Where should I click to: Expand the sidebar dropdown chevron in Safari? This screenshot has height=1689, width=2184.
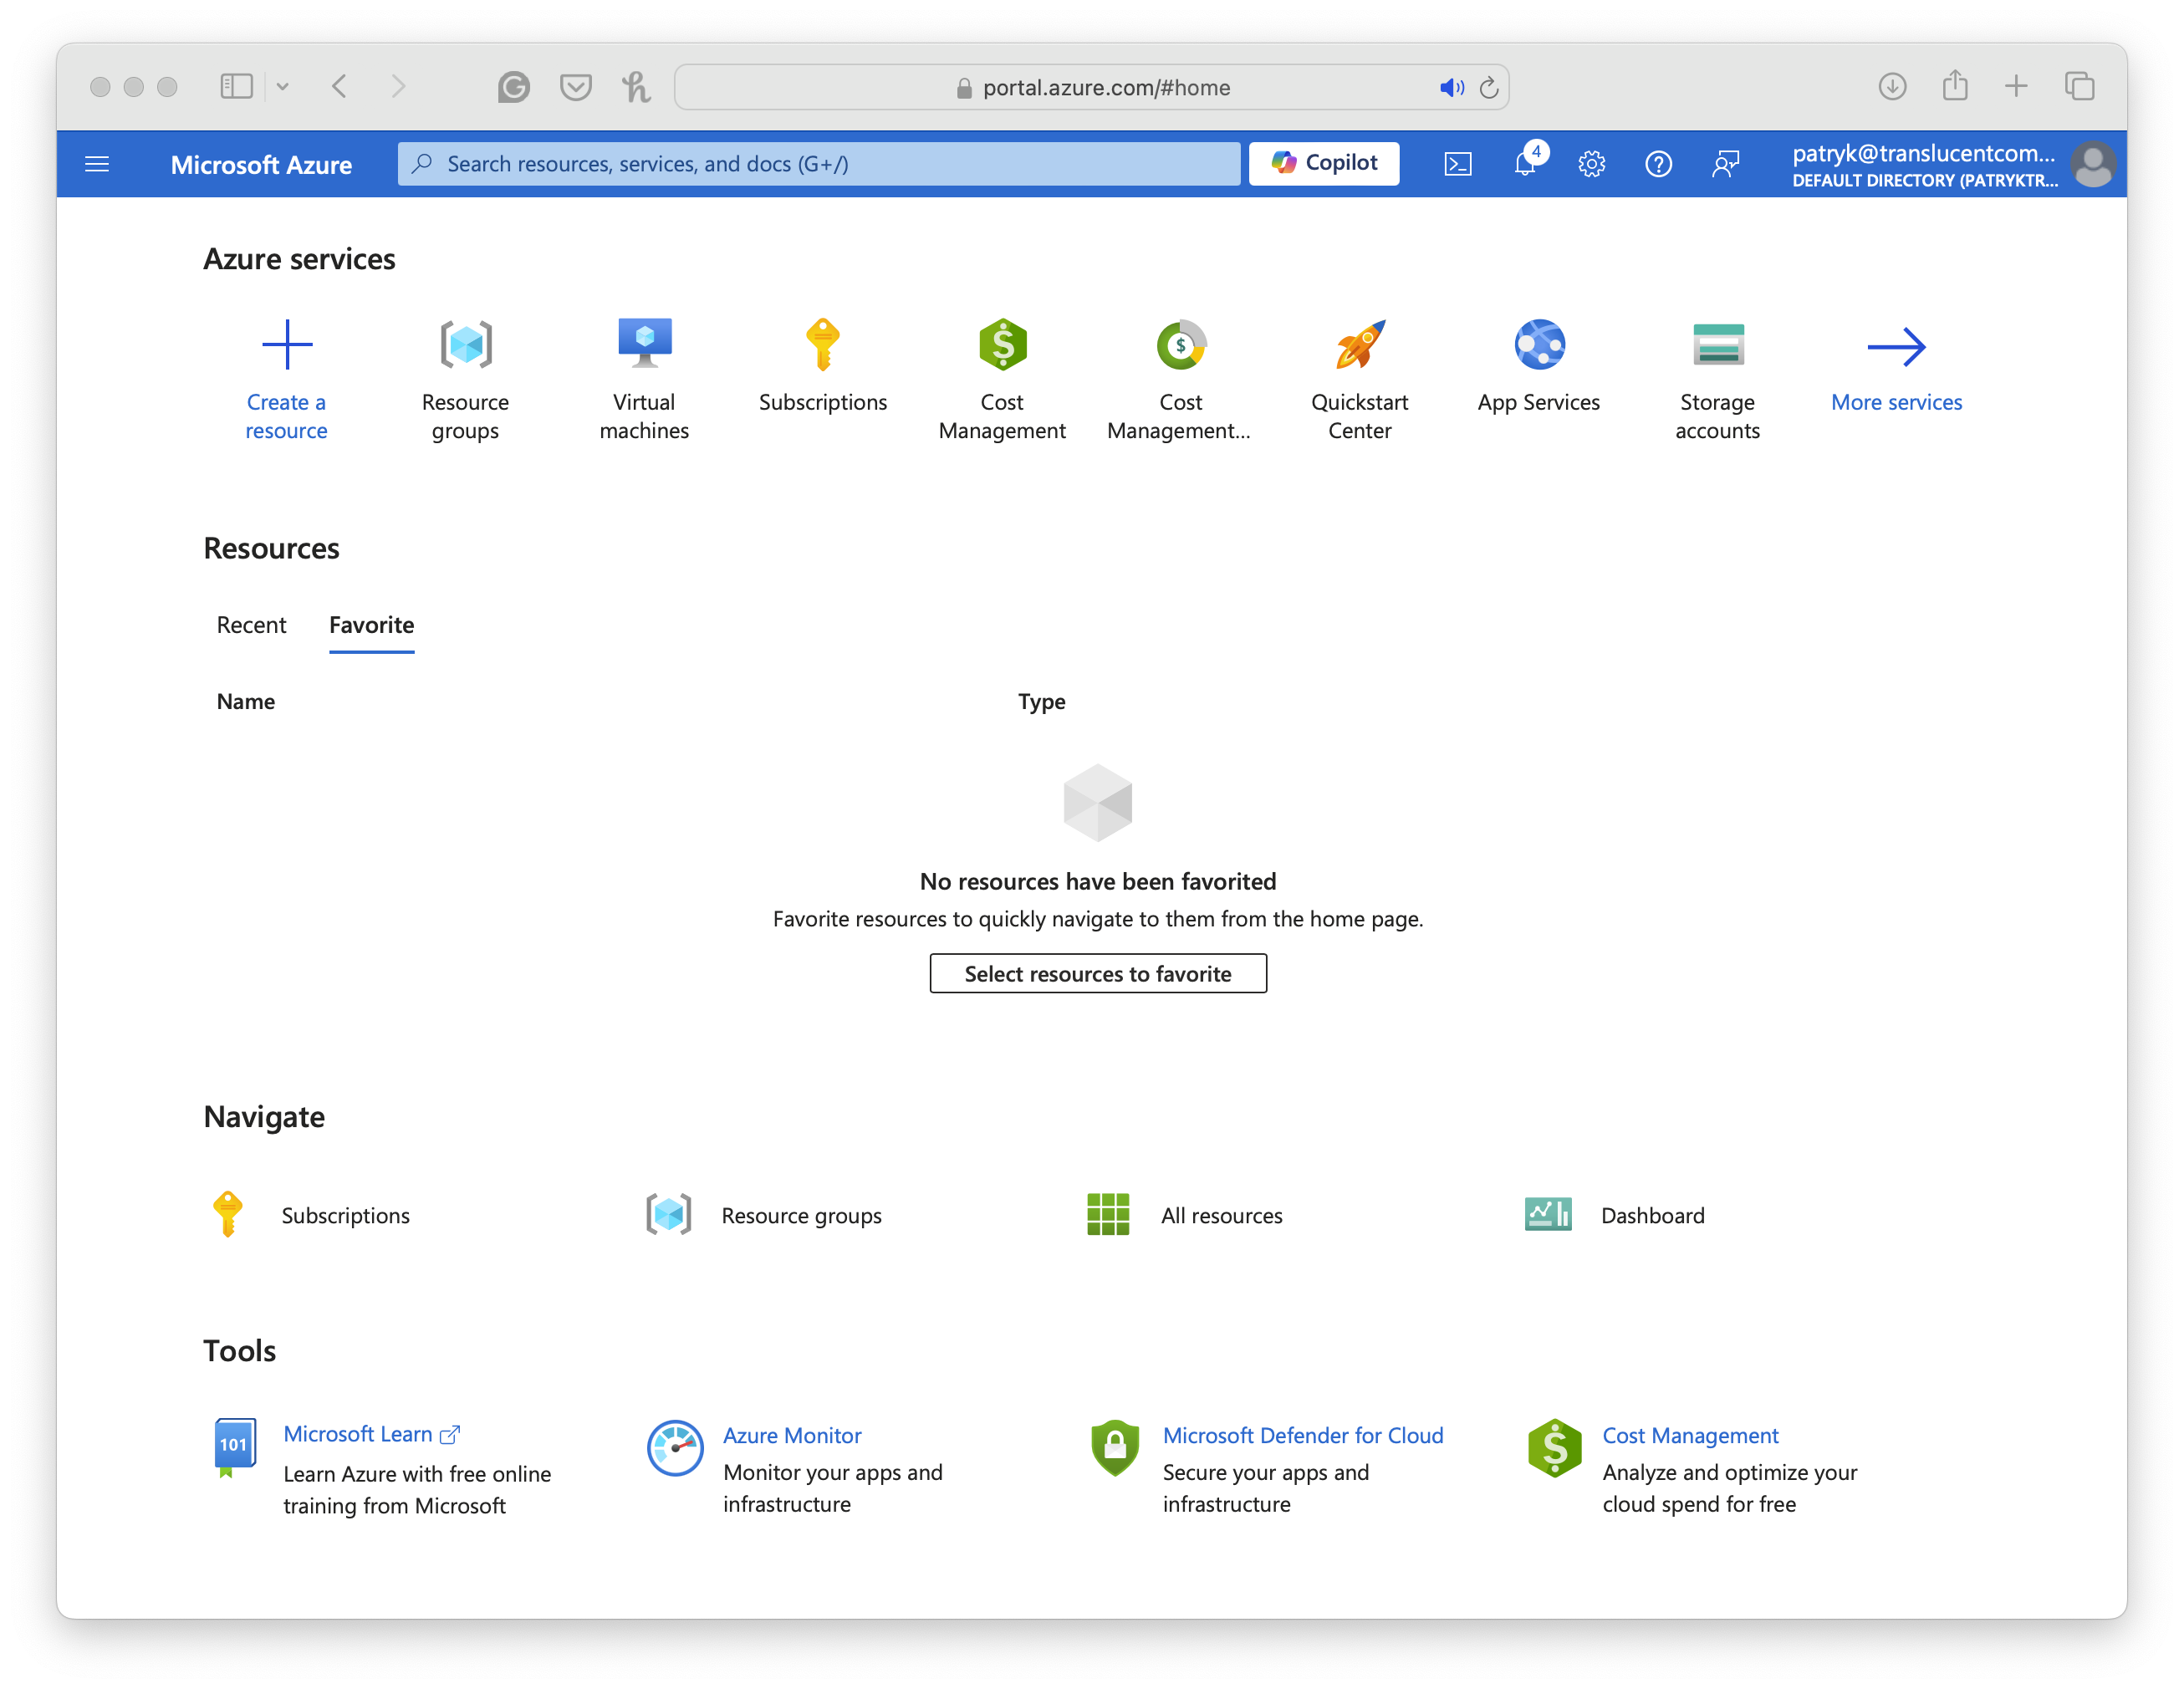point(283,87)
